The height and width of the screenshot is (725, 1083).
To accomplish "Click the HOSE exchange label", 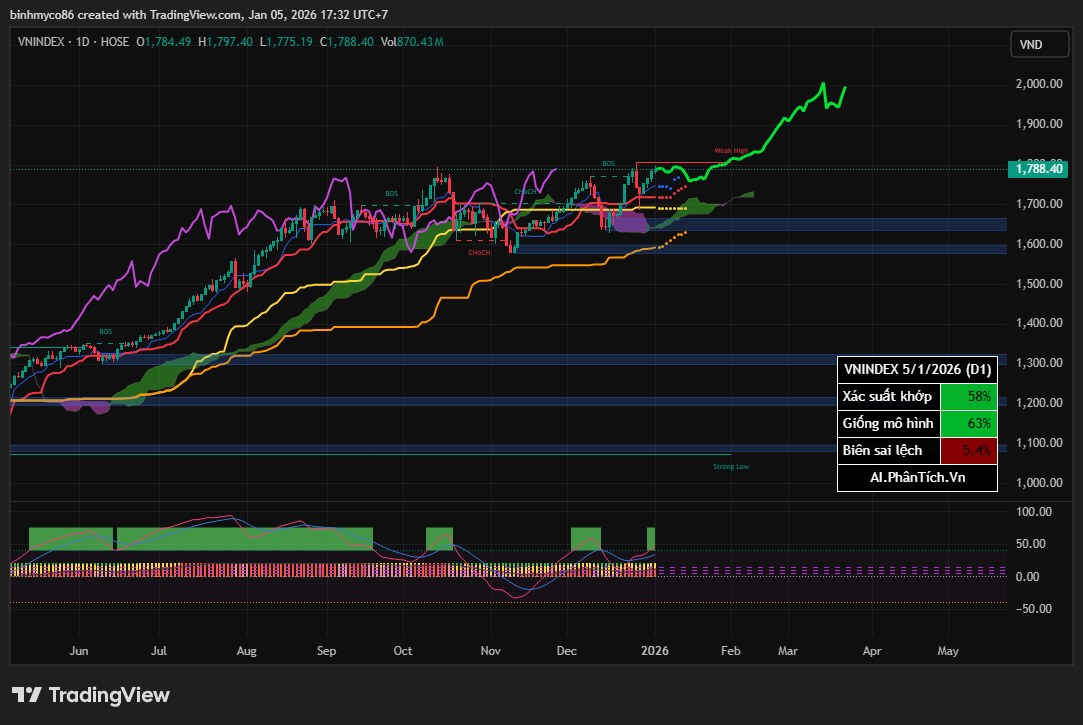I will (x=115, y=42).
